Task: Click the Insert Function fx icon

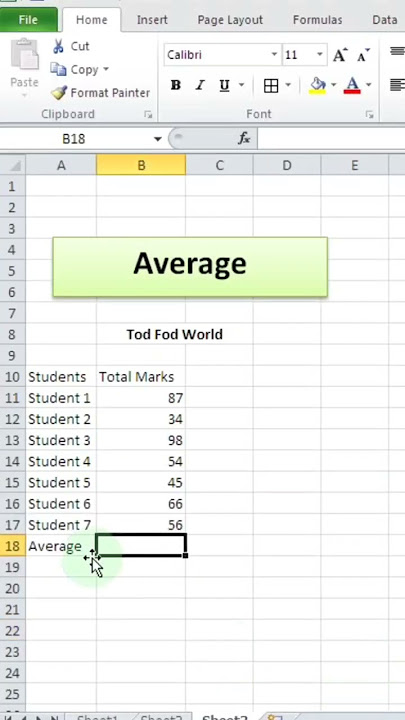Action: (244, 138)
